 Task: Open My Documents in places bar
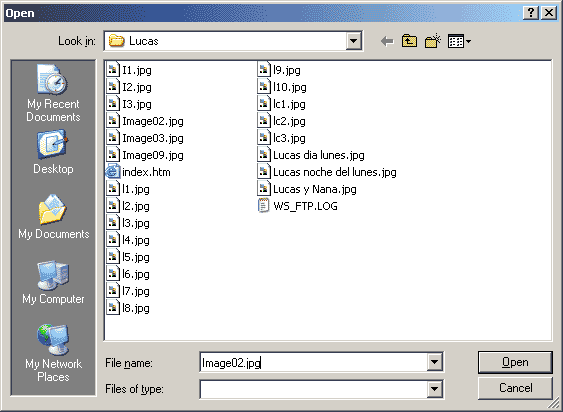(53, 217)
